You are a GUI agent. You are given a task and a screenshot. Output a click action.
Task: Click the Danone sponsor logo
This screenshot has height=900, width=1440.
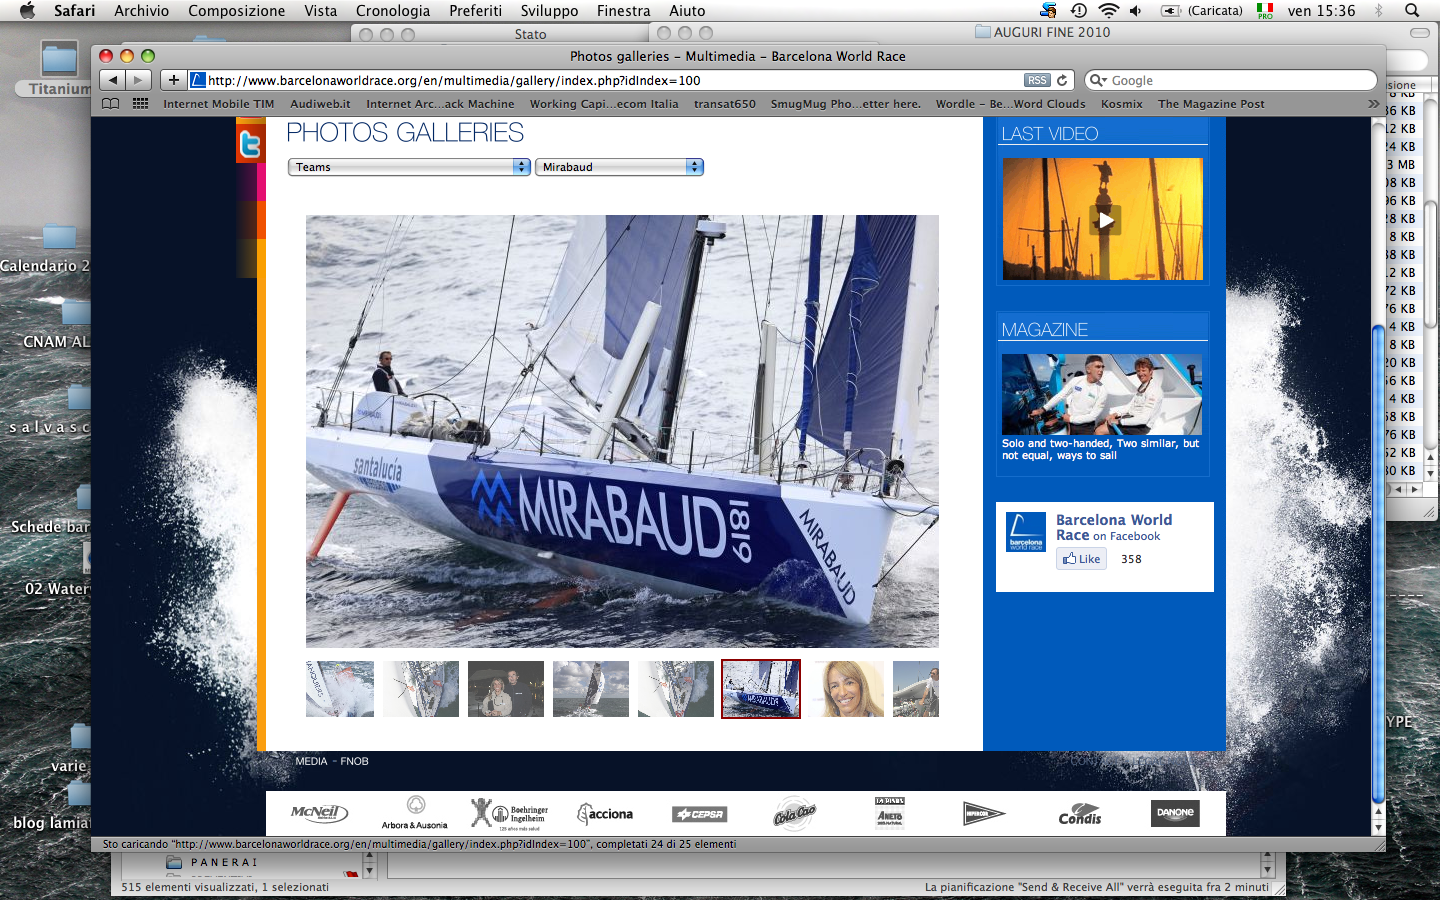pyautogui.click(x=1175, y=813)
